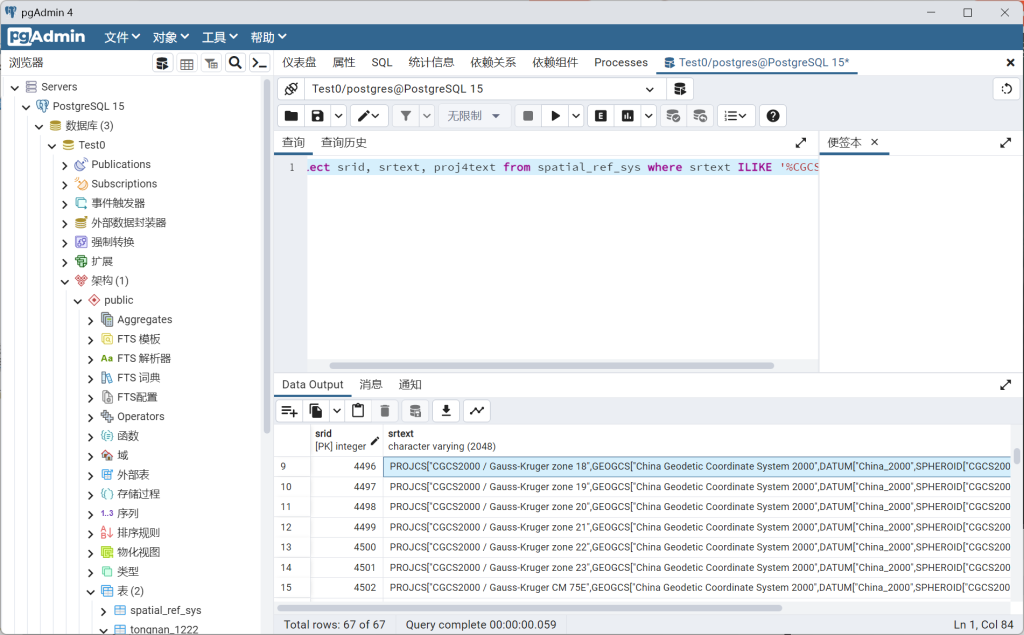Click the browser panel database object icon

click(162, 63)
